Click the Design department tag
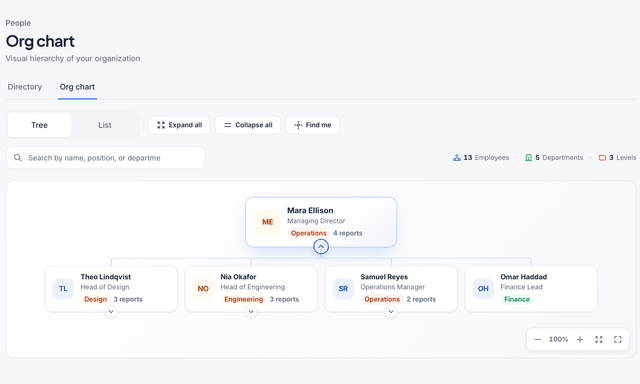Image resolution: width=640 pixels, height=384 pixels. coord(96,299)
